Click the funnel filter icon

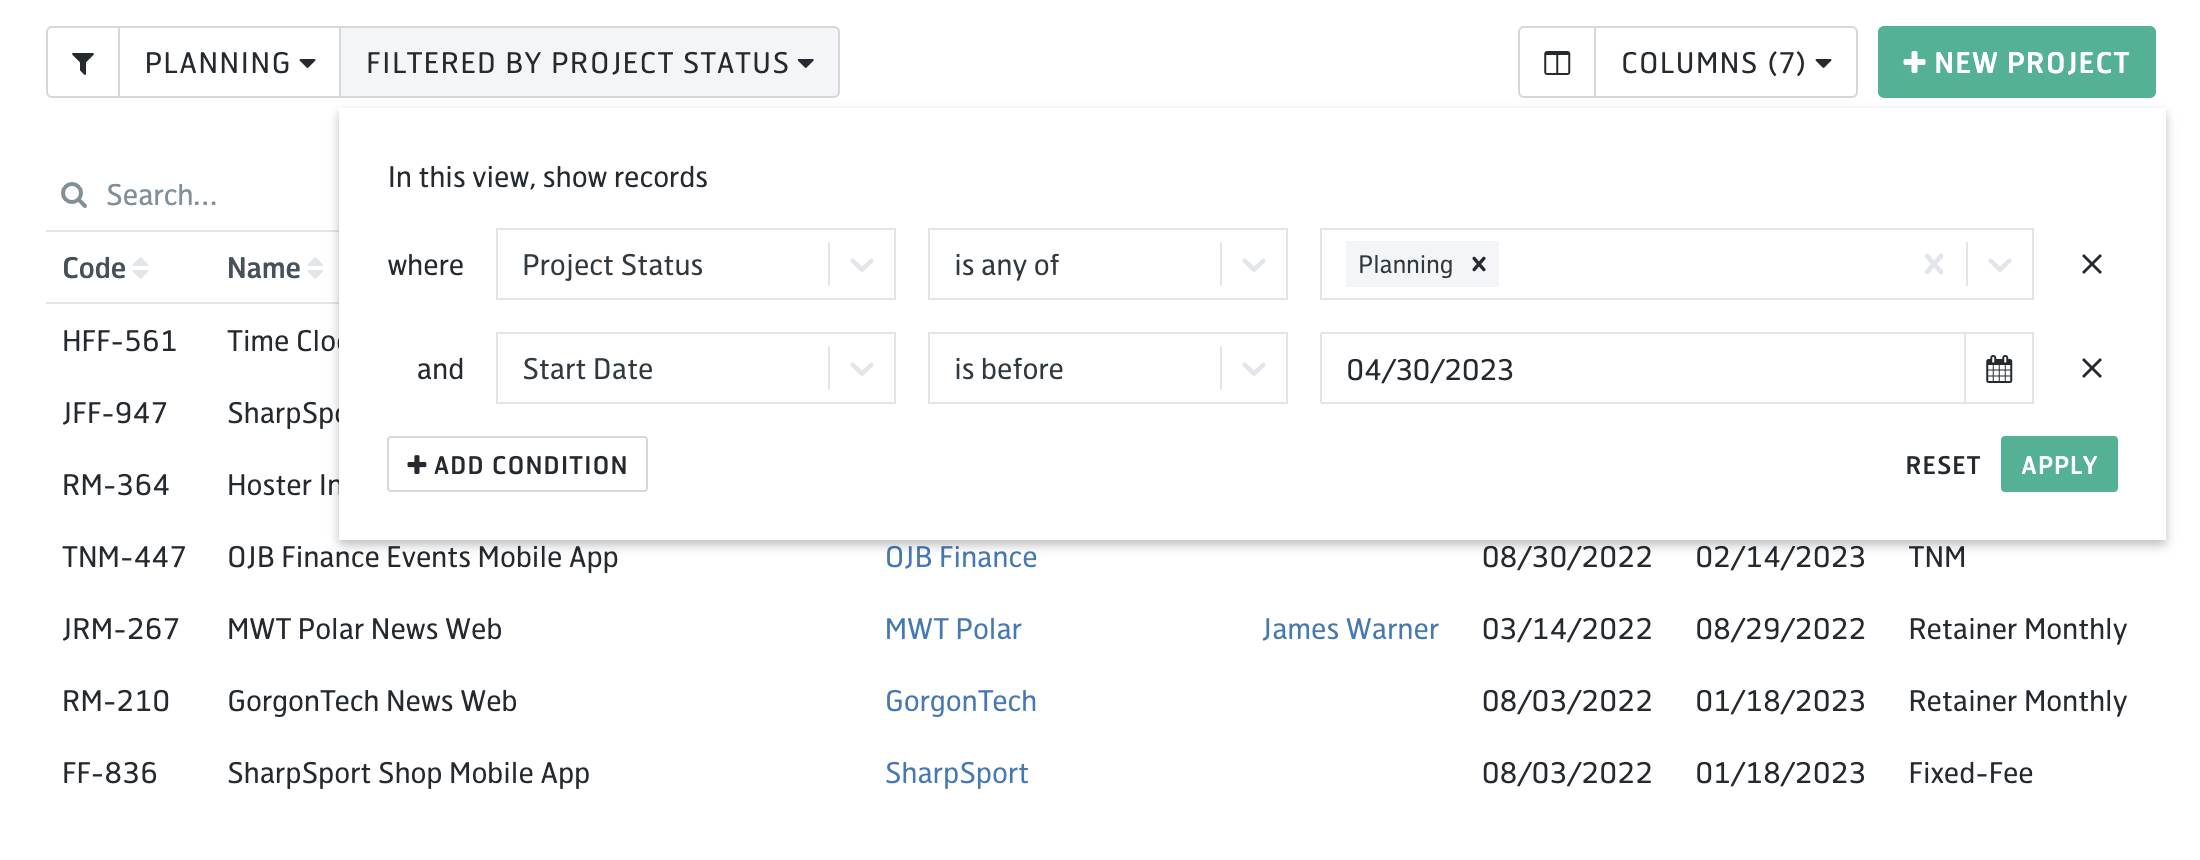click(x=83, y=63)
